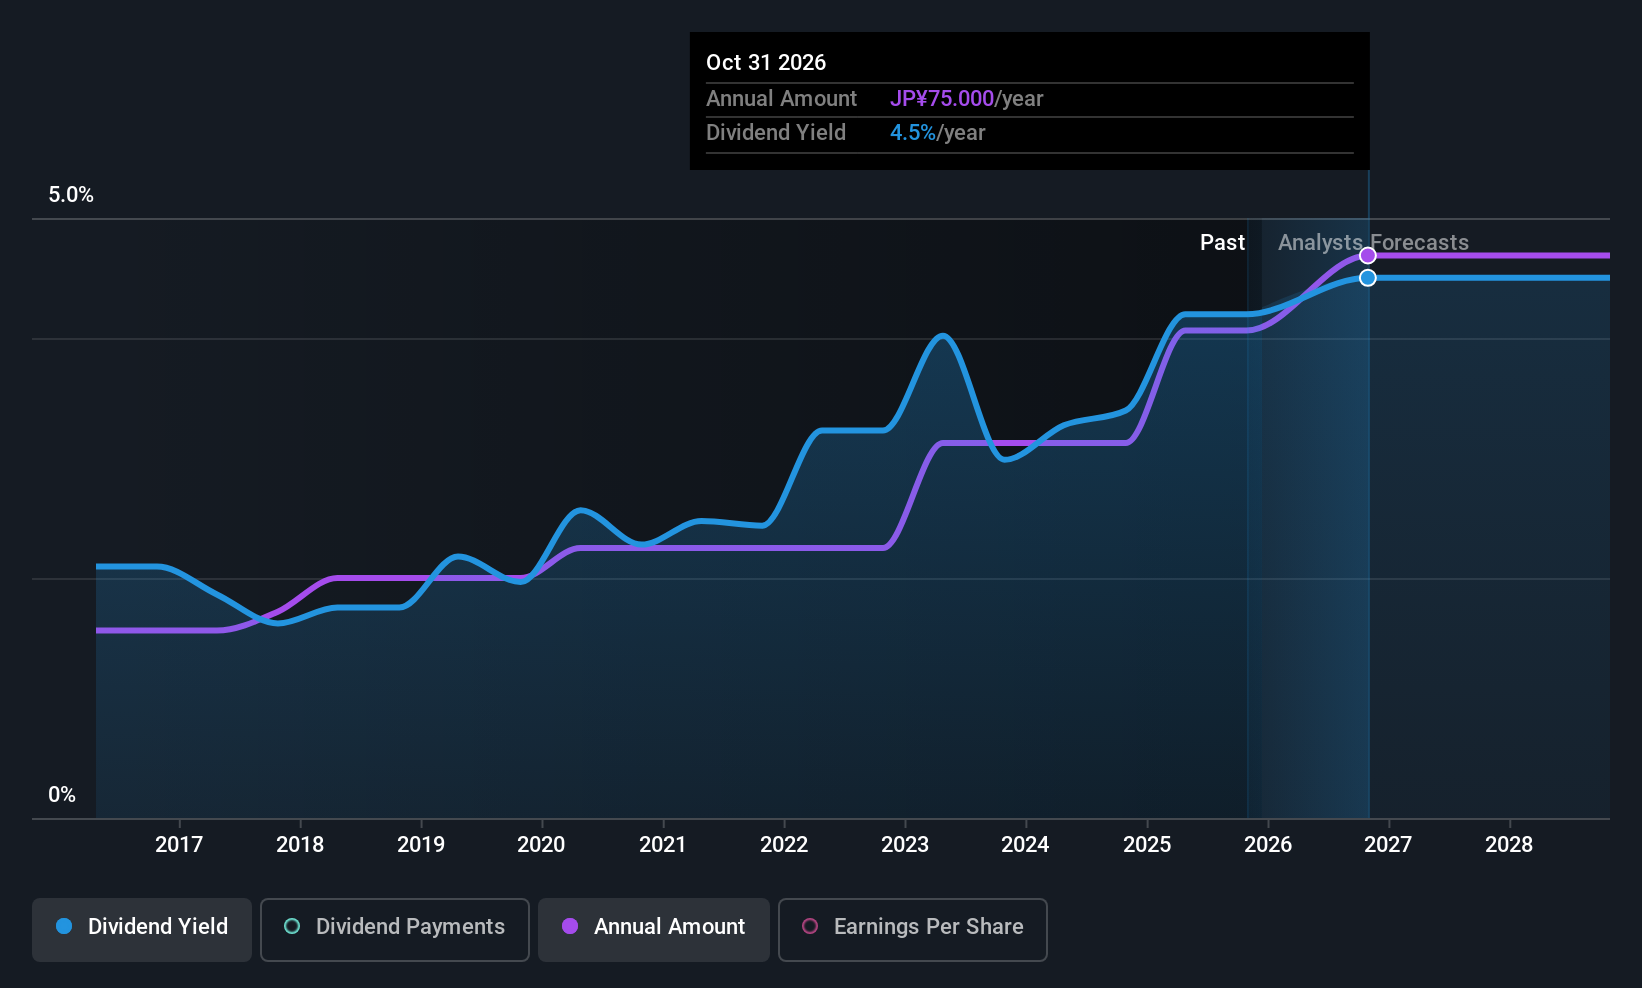Click the JP¥75.000/year annual amount value

(943, 98)
